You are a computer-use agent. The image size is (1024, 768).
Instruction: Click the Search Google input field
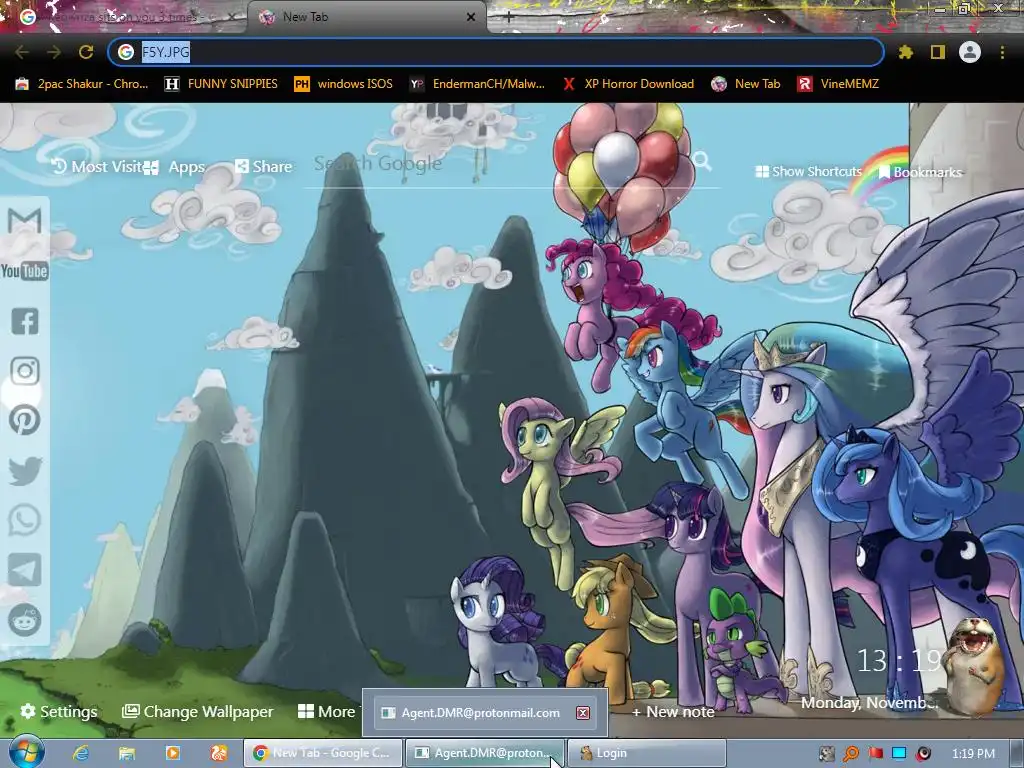[496, 163]
